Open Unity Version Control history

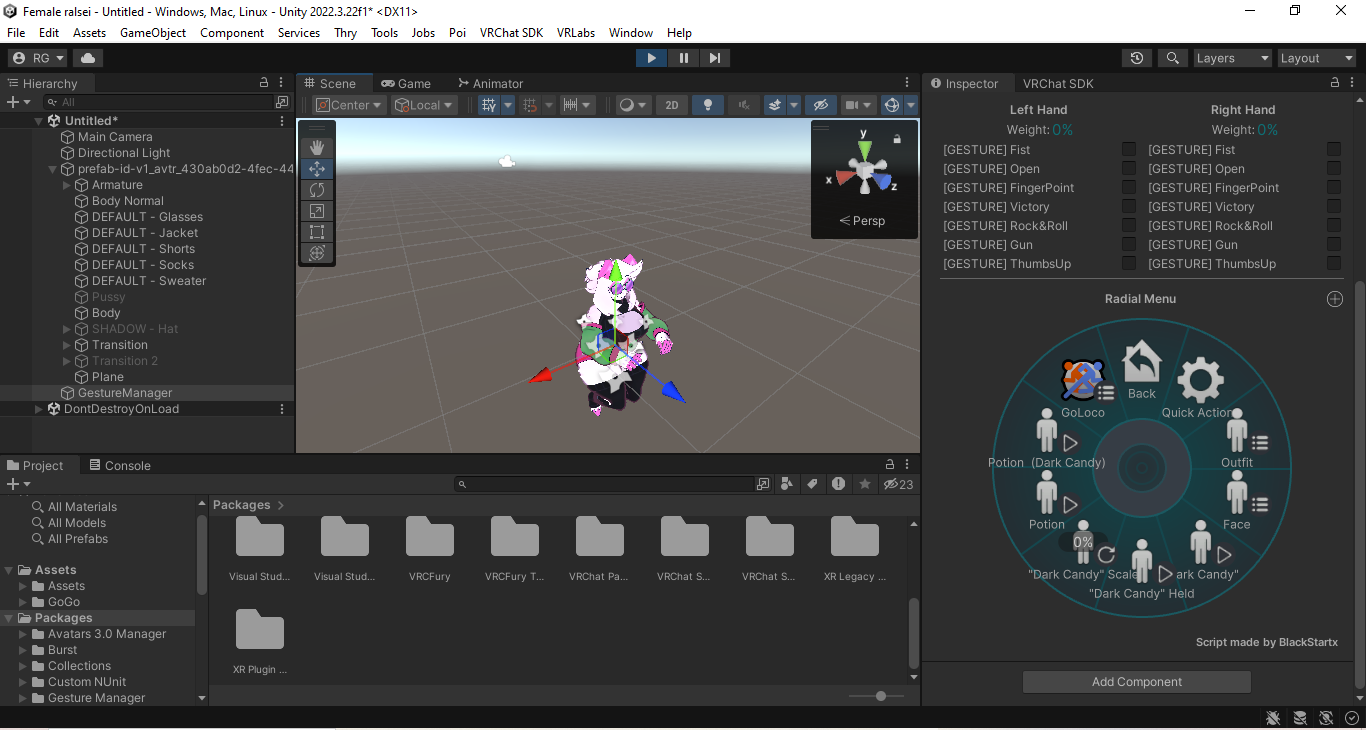(1137, 58)
